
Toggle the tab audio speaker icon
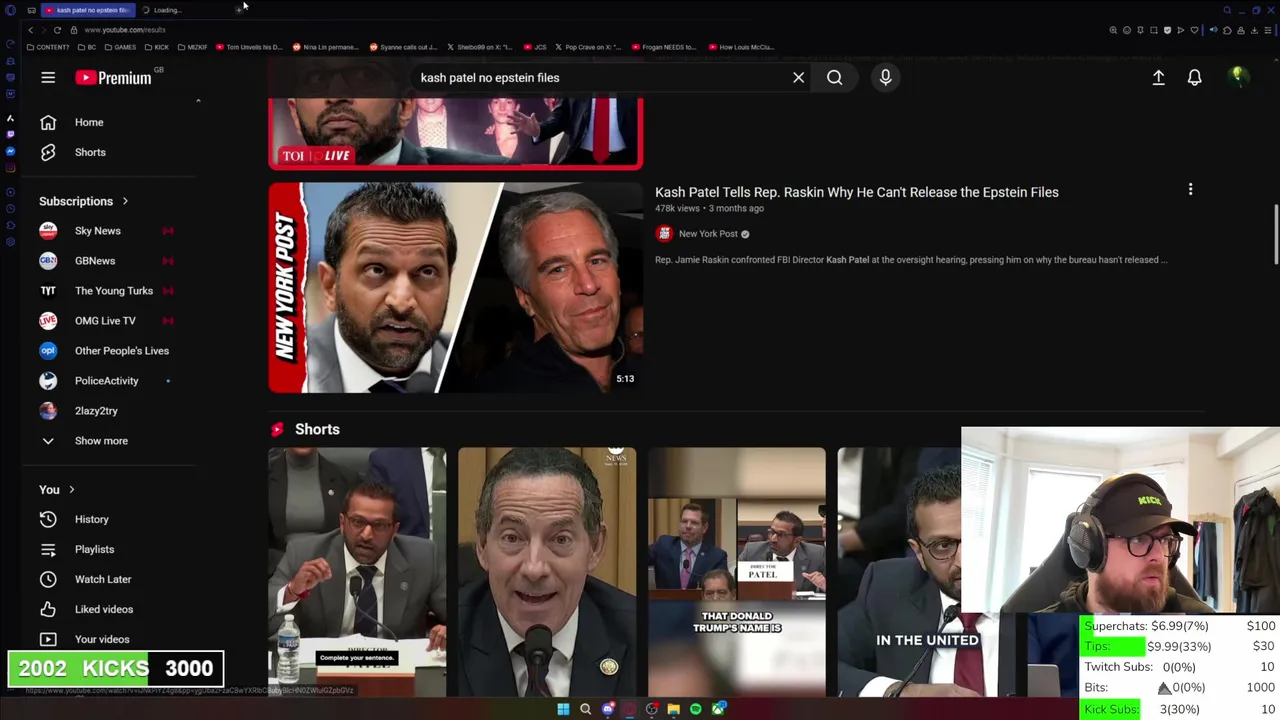click(1214, 30)
